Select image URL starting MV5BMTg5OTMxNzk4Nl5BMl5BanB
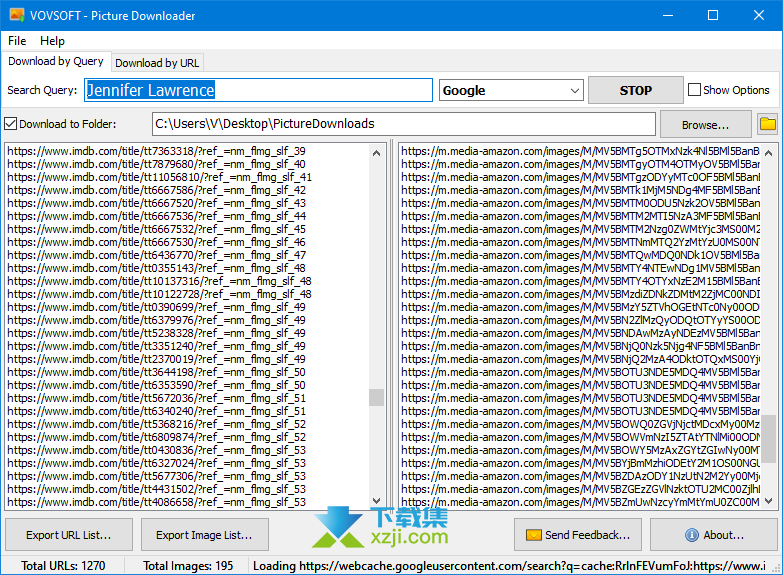The height and width of the screenshot is (575, 783). 580,151
